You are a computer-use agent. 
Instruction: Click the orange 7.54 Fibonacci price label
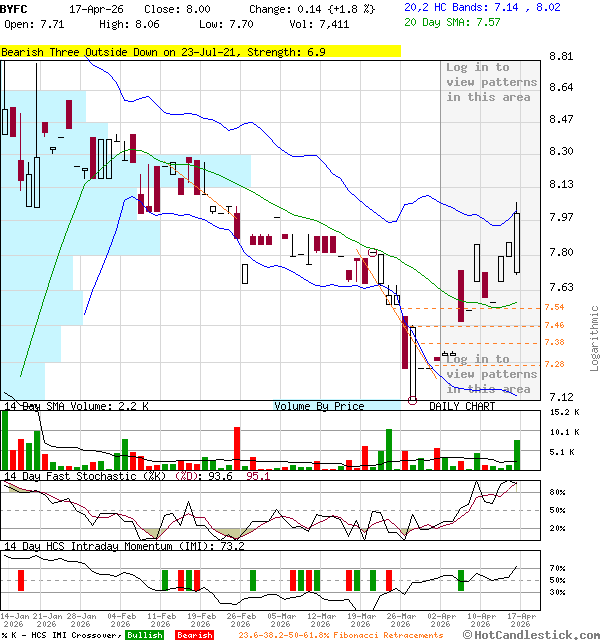[x=554, y=308]
